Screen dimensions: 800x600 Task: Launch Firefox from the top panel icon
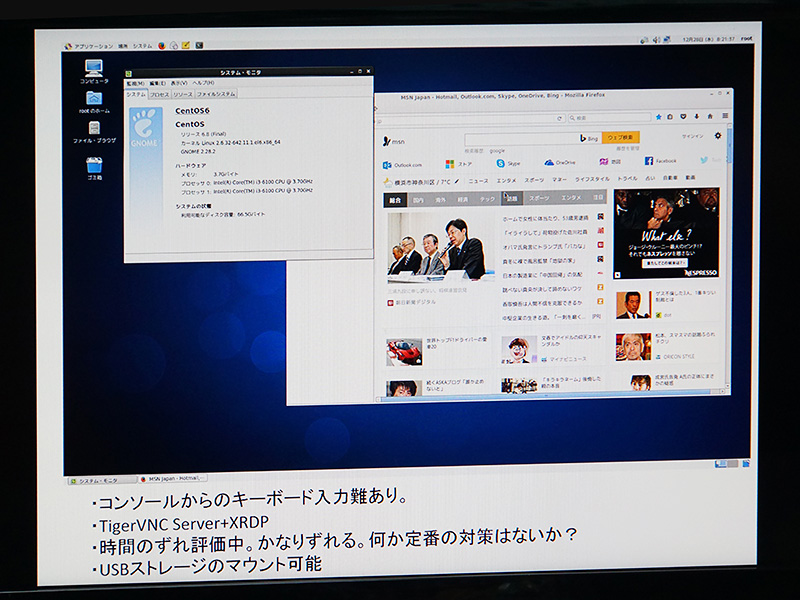[162, 45]
